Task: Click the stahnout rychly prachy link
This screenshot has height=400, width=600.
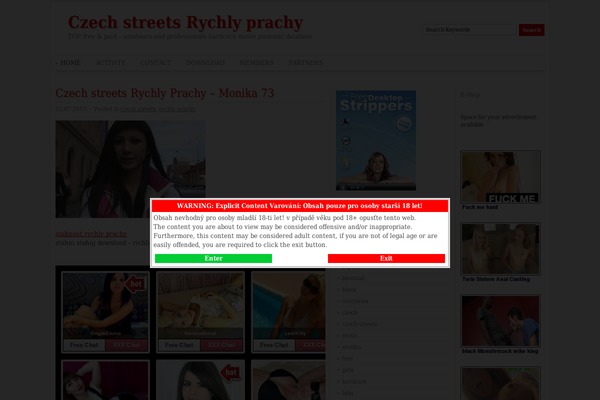Action: (x=91, y=234)
